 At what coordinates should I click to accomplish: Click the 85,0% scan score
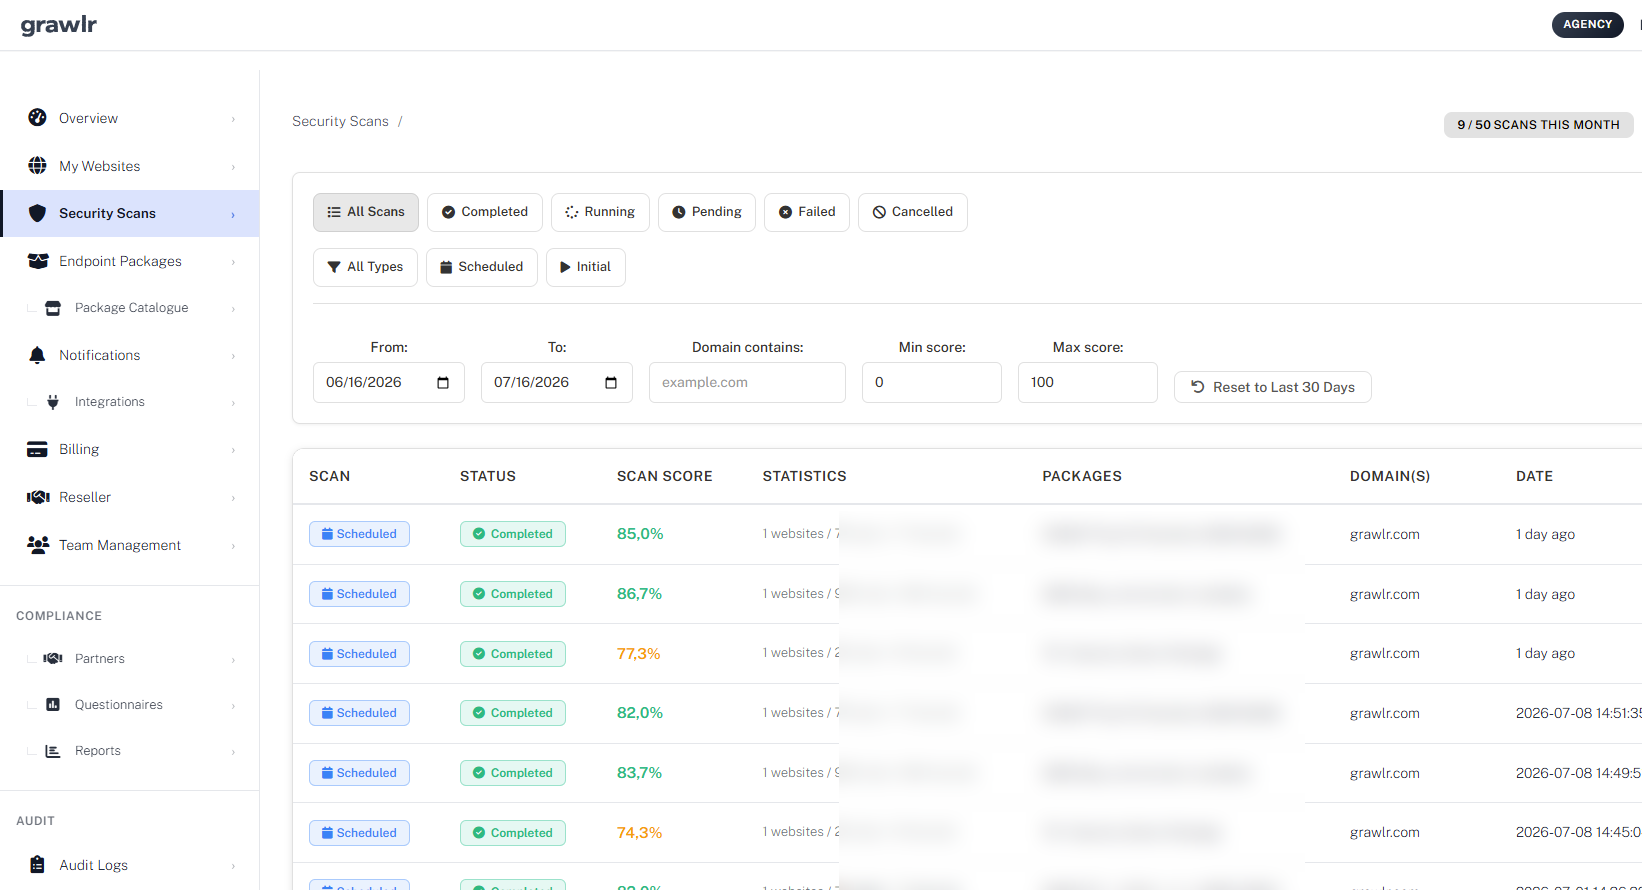click(640, 534)
